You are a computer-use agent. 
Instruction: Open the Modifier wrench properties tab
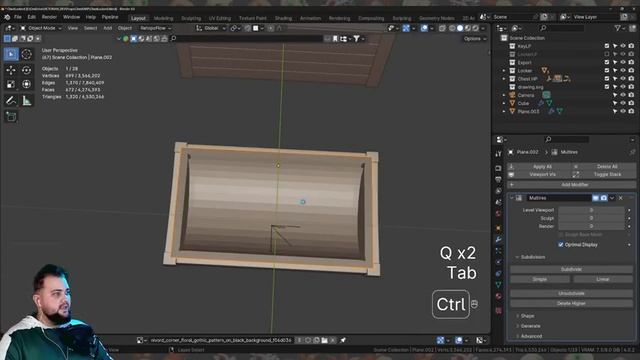click(x=498, y=239)
